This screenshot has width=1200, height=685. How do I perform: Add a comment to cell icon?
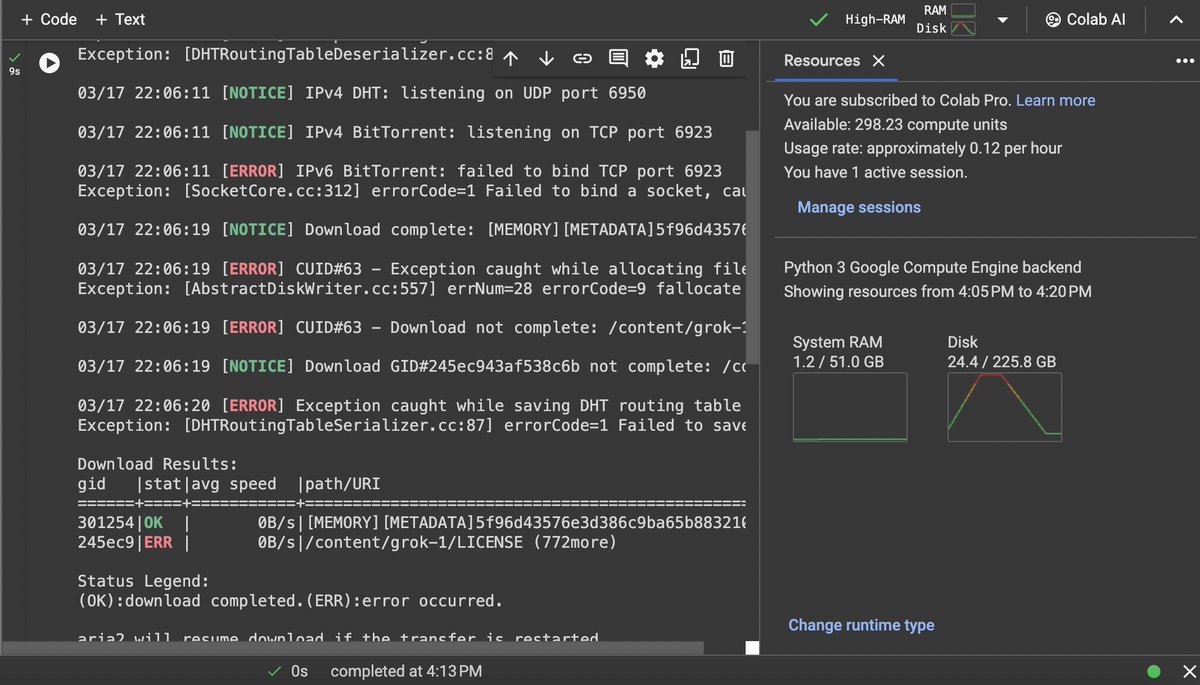click(618, 59)
